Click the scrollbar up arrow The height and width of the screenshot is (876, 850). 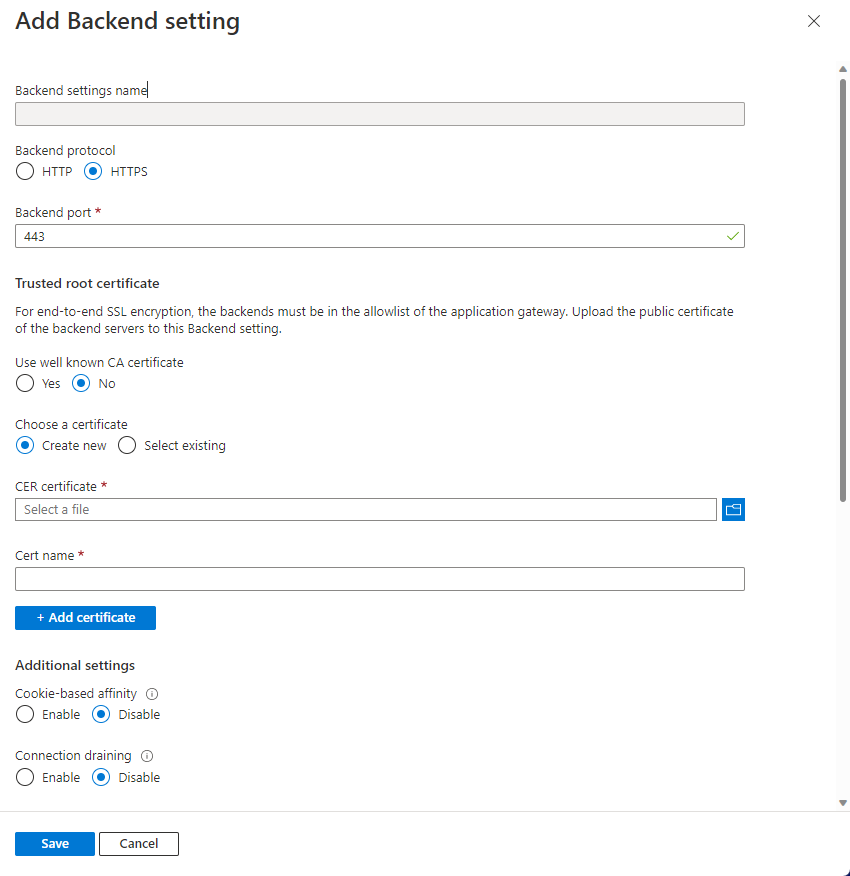(x=843, y=69)
